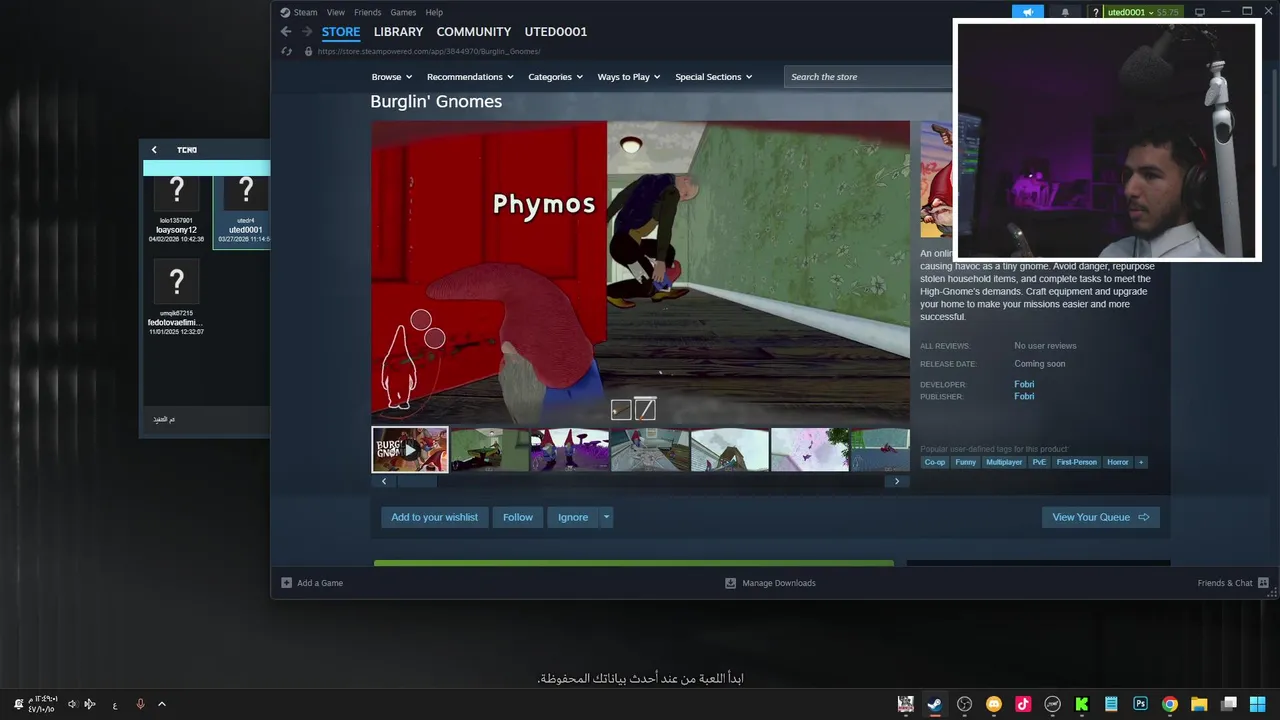Expand the Recommendations menu
The height and width of the screenshot is (720, 1280).
pyautogui.click(x=470, y=77)
